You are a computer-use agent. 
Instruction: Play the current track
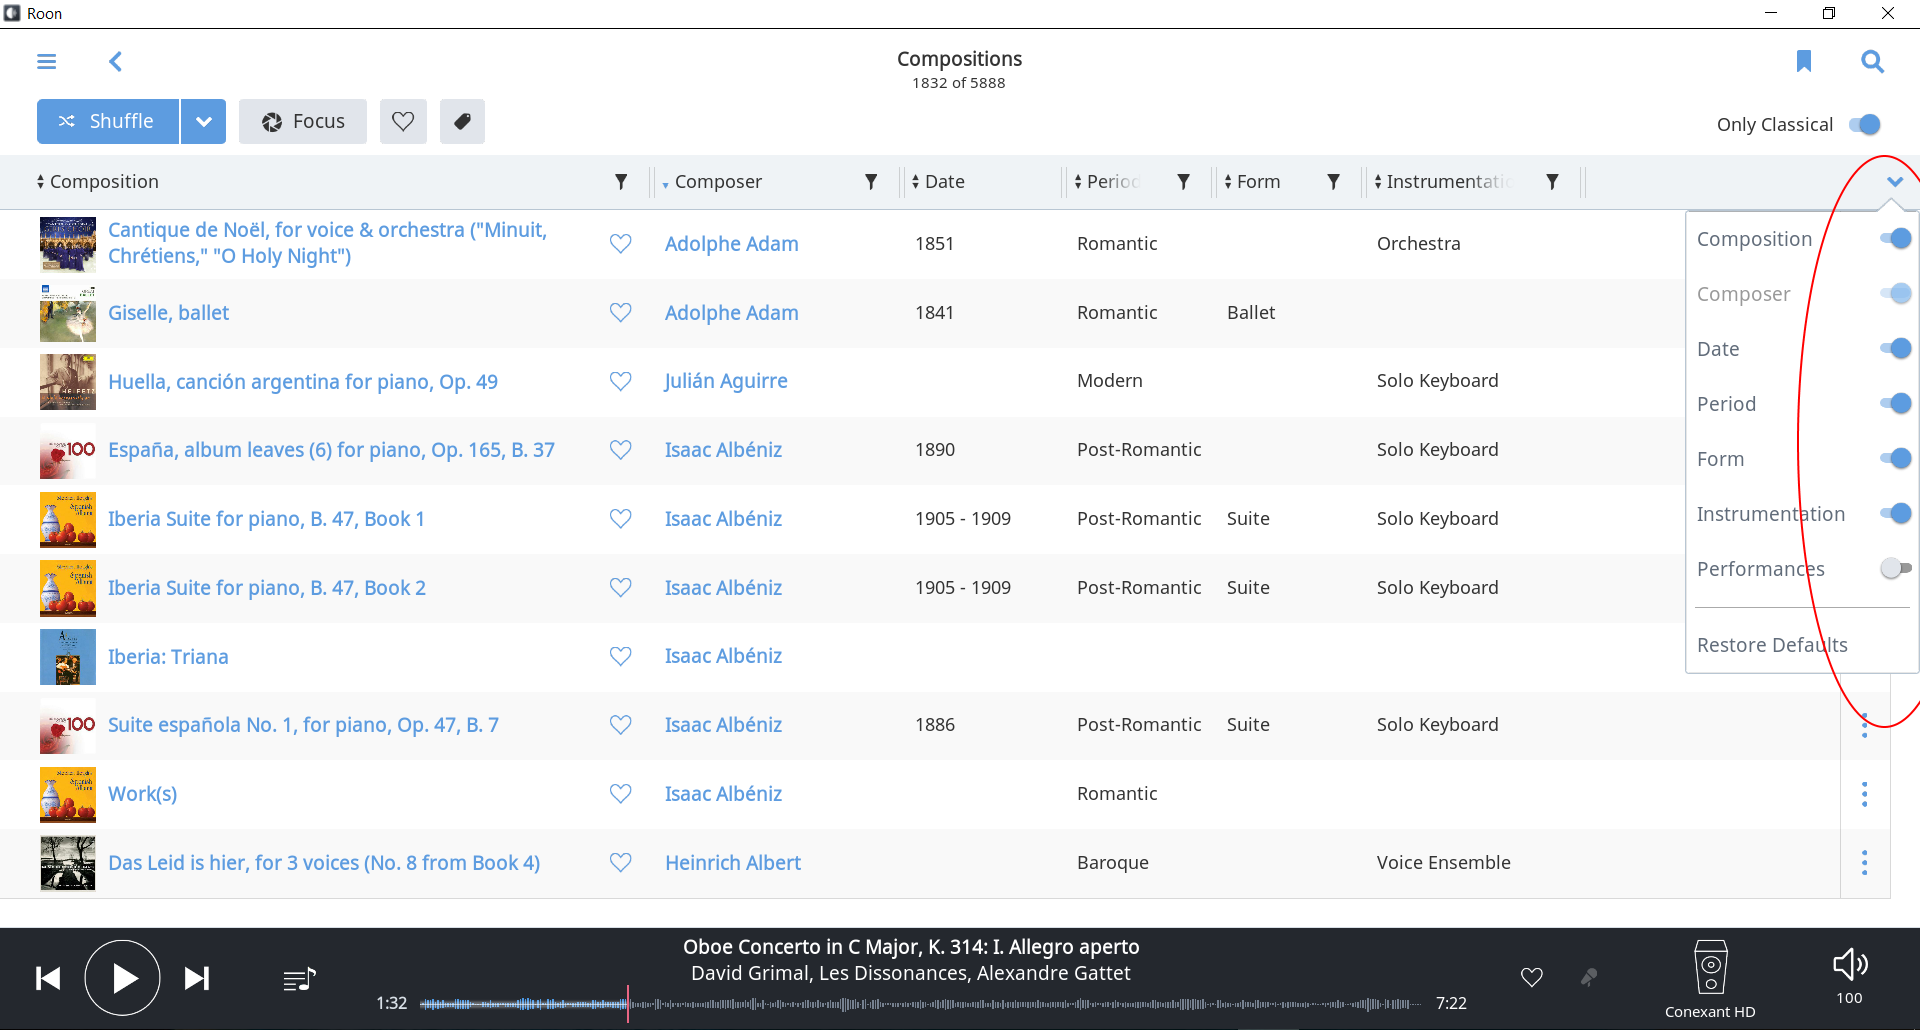122,978
